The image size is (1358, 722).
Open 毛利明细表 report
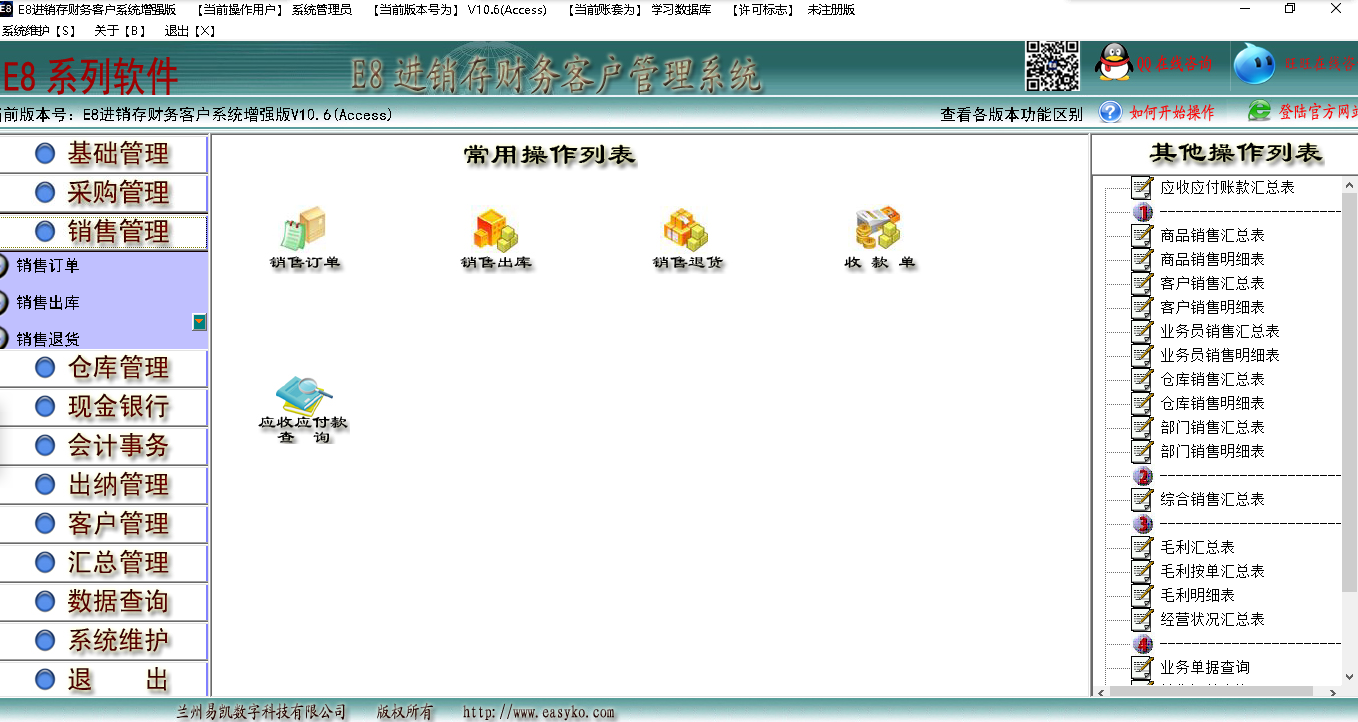coord(1197,595)
